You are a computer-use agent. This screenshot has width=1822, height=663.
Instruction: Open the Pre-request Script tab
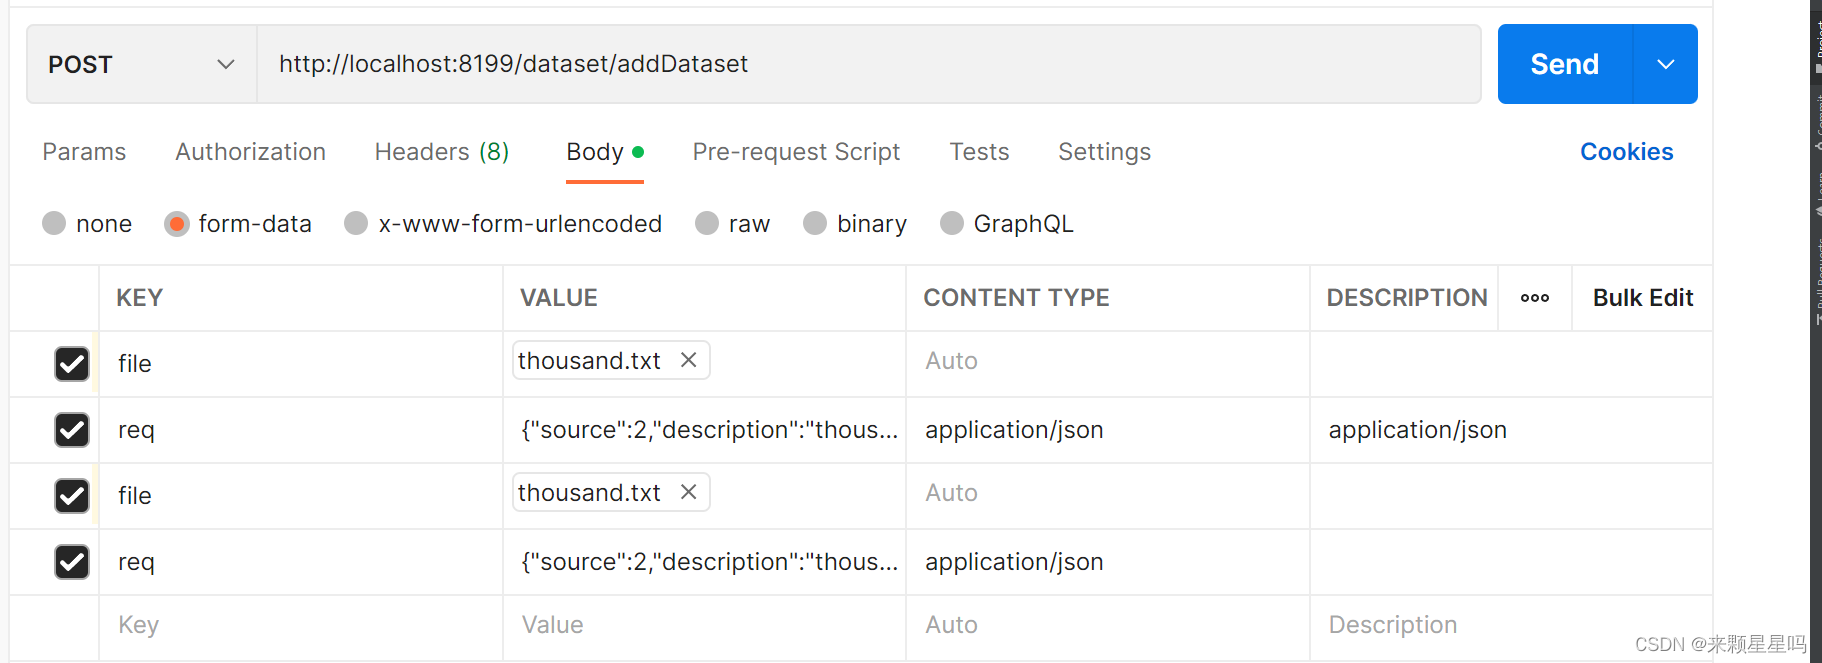tap(796, 152)
